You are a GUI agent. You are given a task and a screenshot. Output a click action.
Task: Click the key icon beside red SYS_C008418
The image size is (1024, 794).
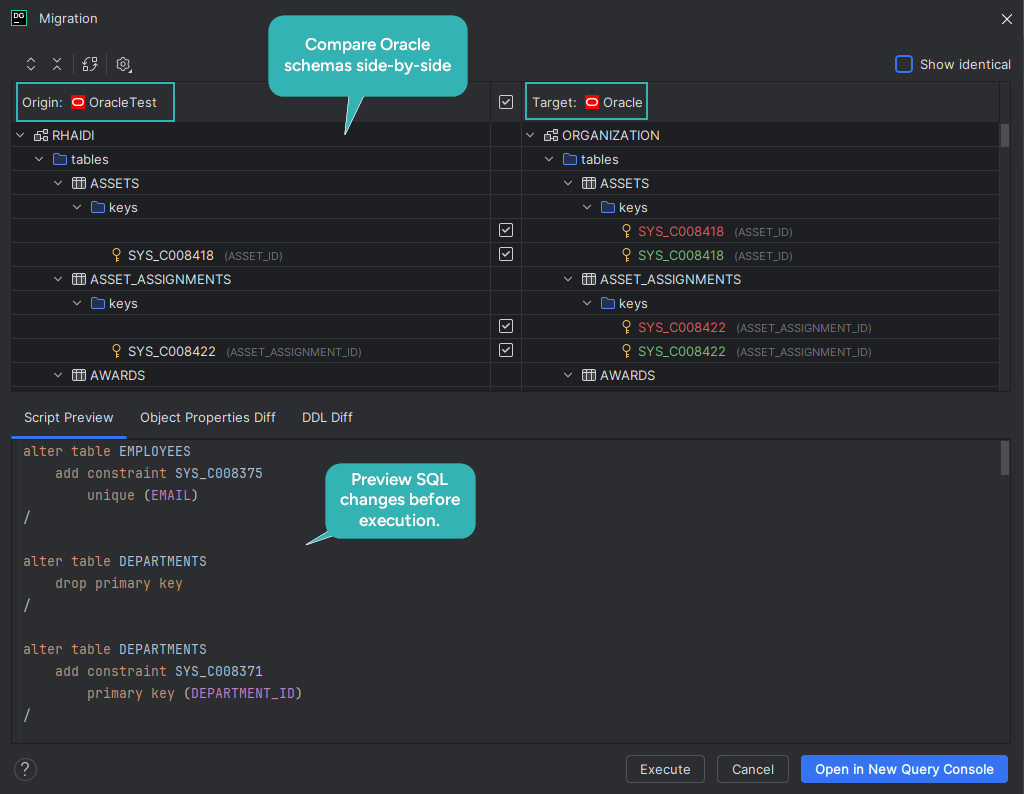(626, 231)
